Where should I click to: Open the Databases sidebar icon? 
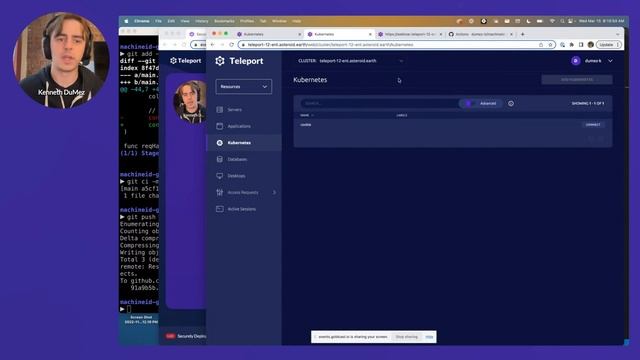[220, 159]
